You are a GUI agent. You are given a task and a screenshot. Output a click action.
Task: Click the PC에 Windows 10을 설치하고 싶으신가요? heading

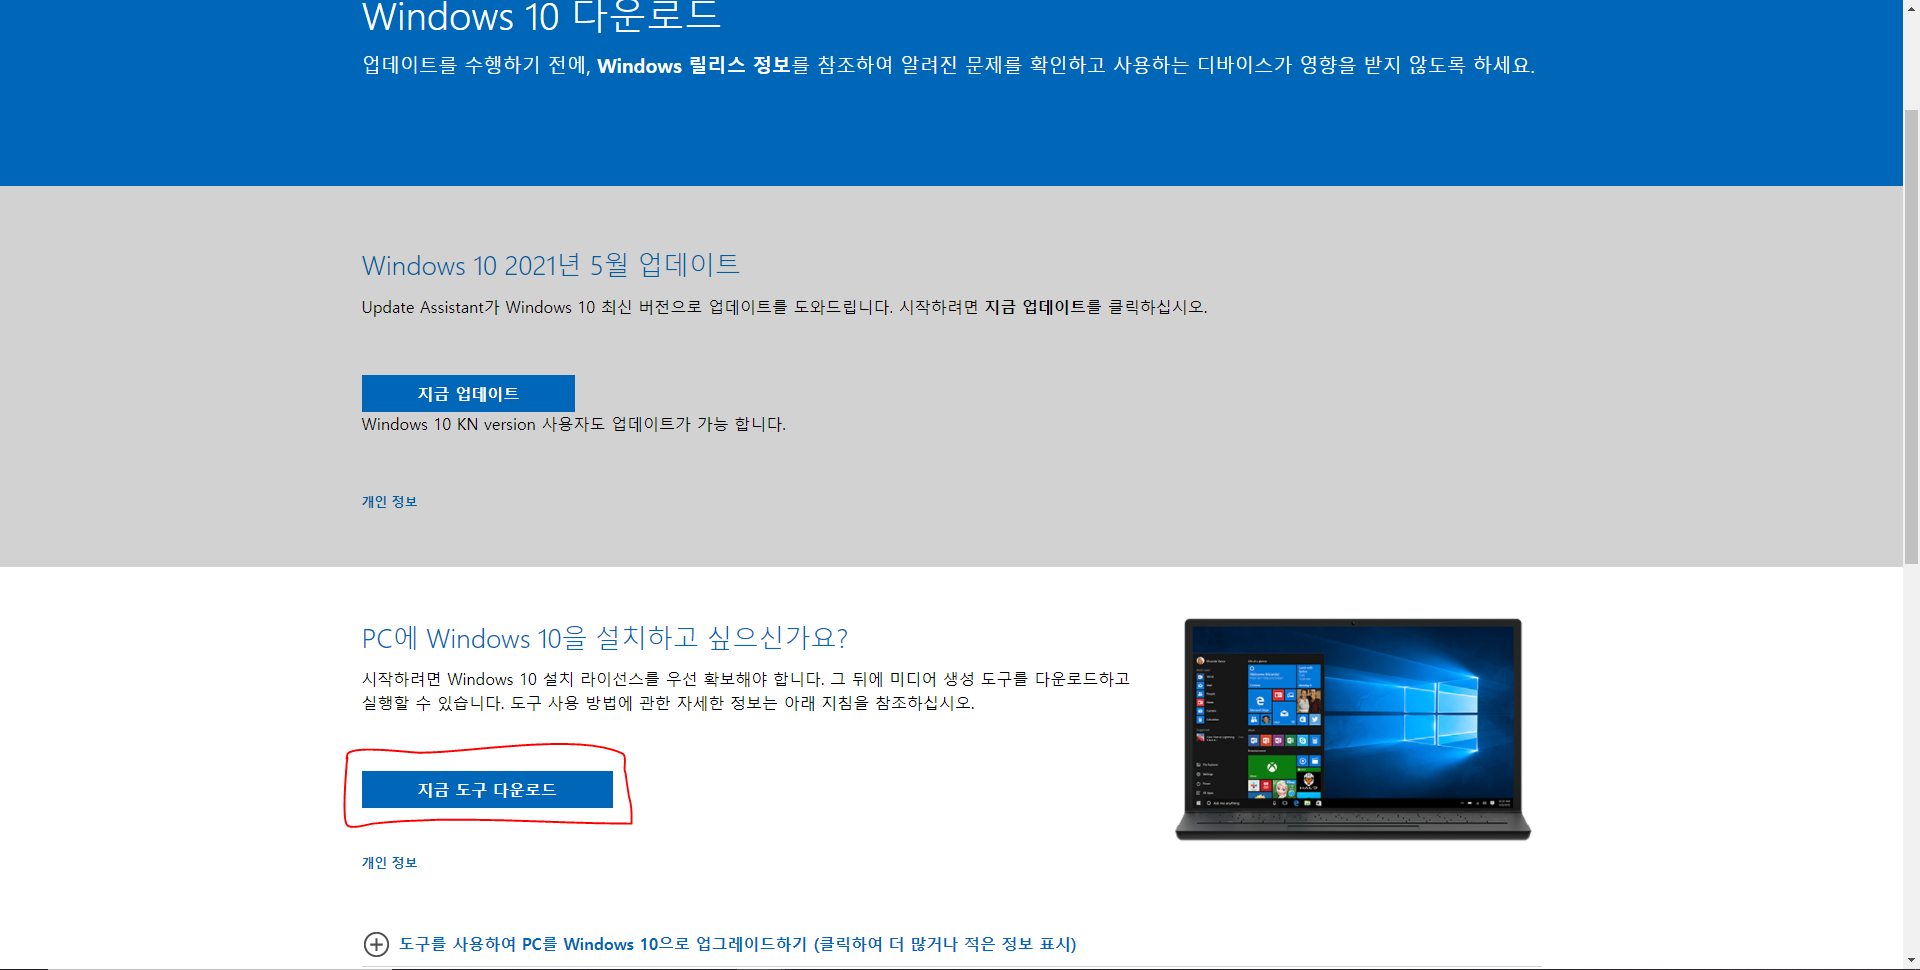605,638
